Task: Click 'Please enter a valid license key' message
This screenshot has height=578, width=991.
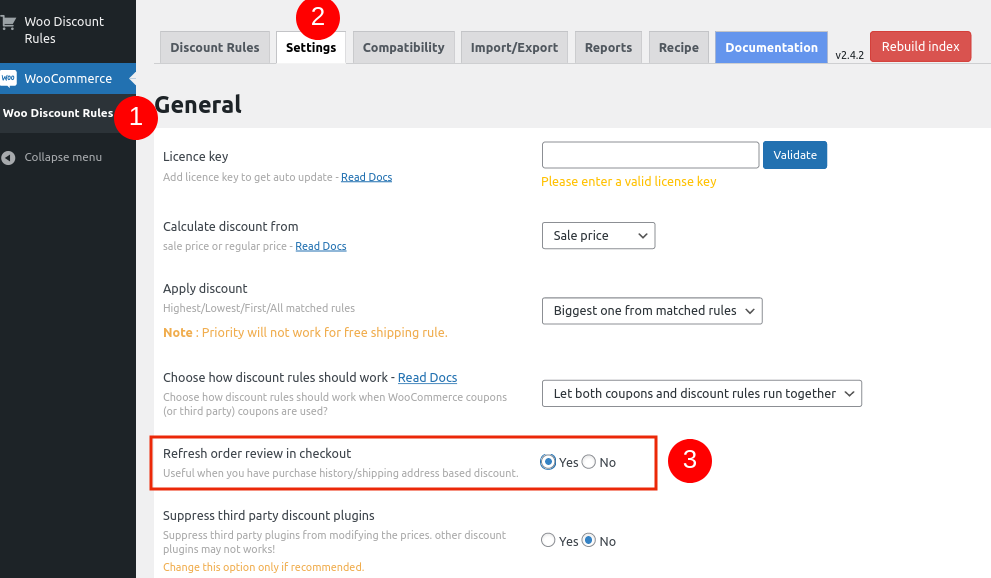Action: point(628,181)
